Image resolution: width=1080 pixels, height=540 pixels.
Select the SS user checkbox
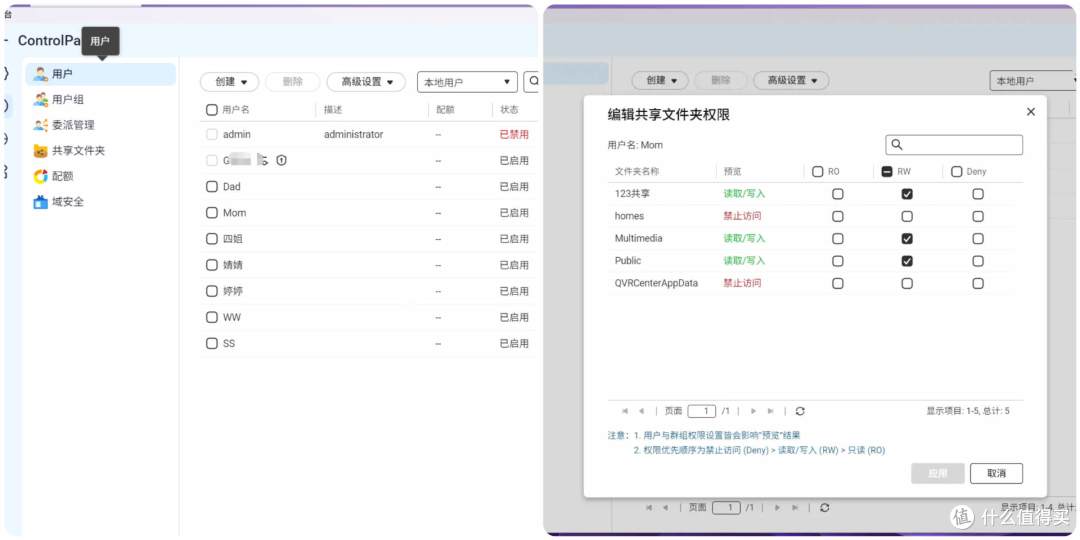click(211, 343)
